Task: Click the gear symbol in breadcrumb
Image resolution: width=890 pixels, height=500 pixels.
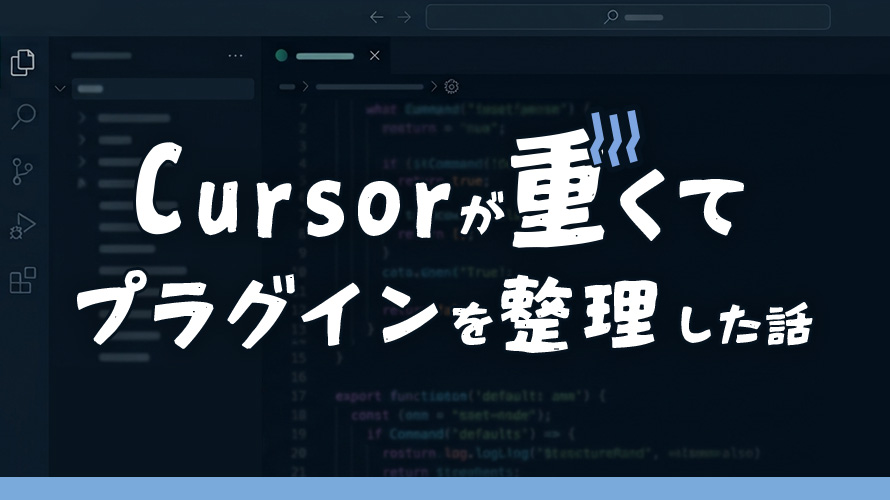Action: point(451,86)
